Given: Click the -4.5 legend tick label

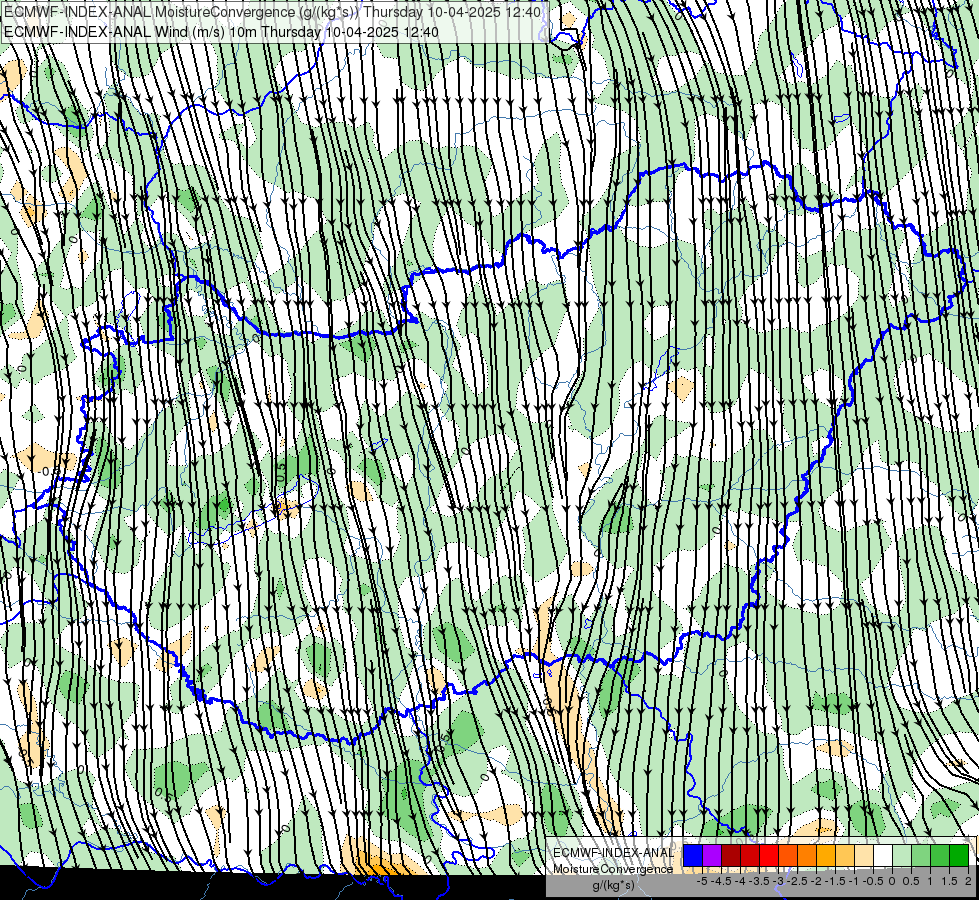Looking at the screenshot, I should click(721, 881).
